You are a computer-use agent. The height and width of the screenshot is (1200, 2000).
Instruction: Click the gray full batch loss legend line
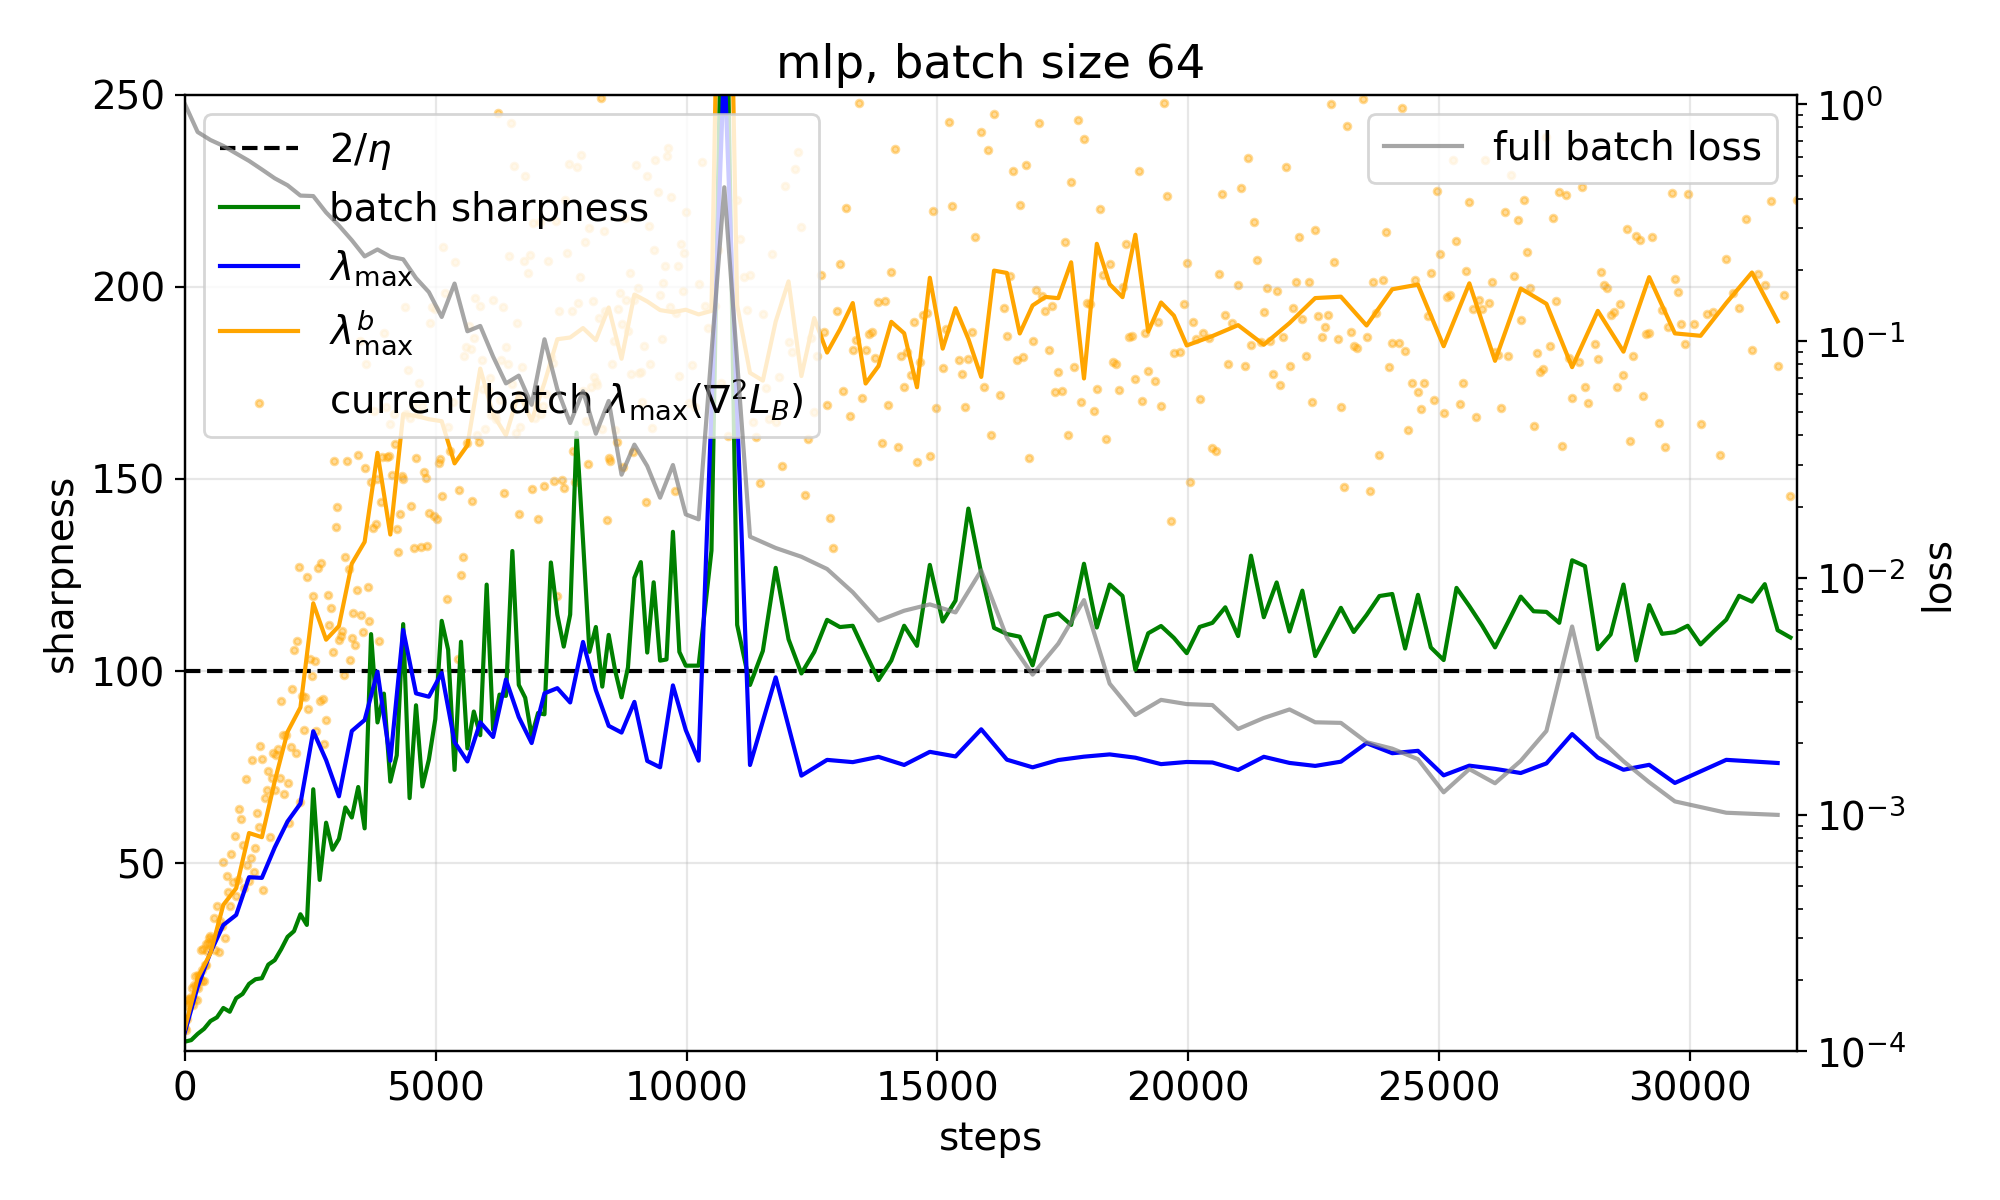click(x=1422, y=147)
